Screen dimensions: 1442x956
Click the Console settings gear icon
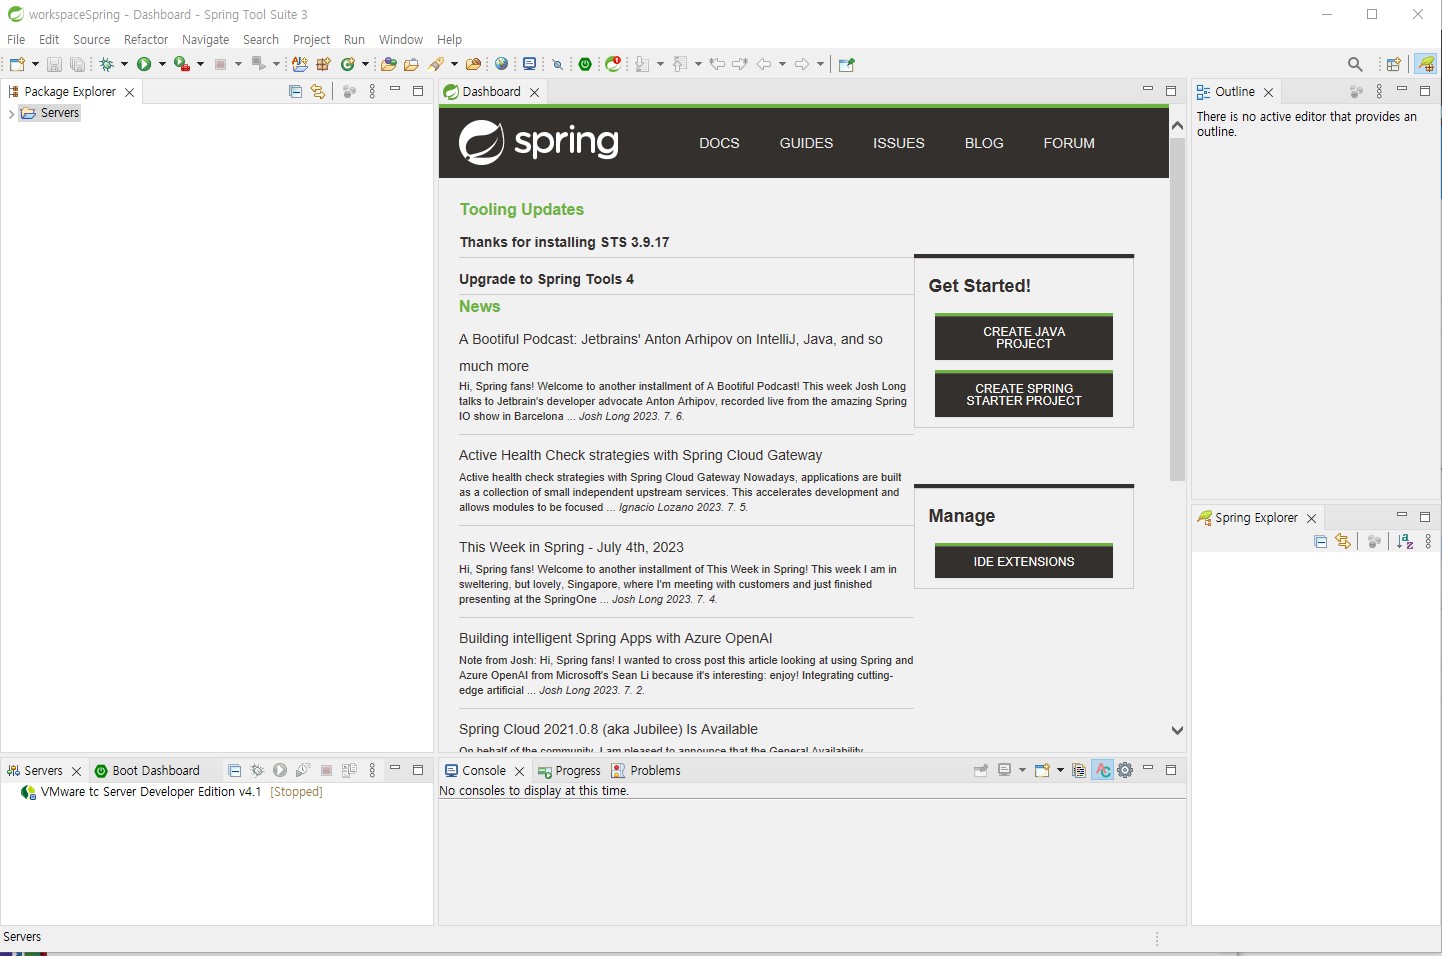point(1125,770)
